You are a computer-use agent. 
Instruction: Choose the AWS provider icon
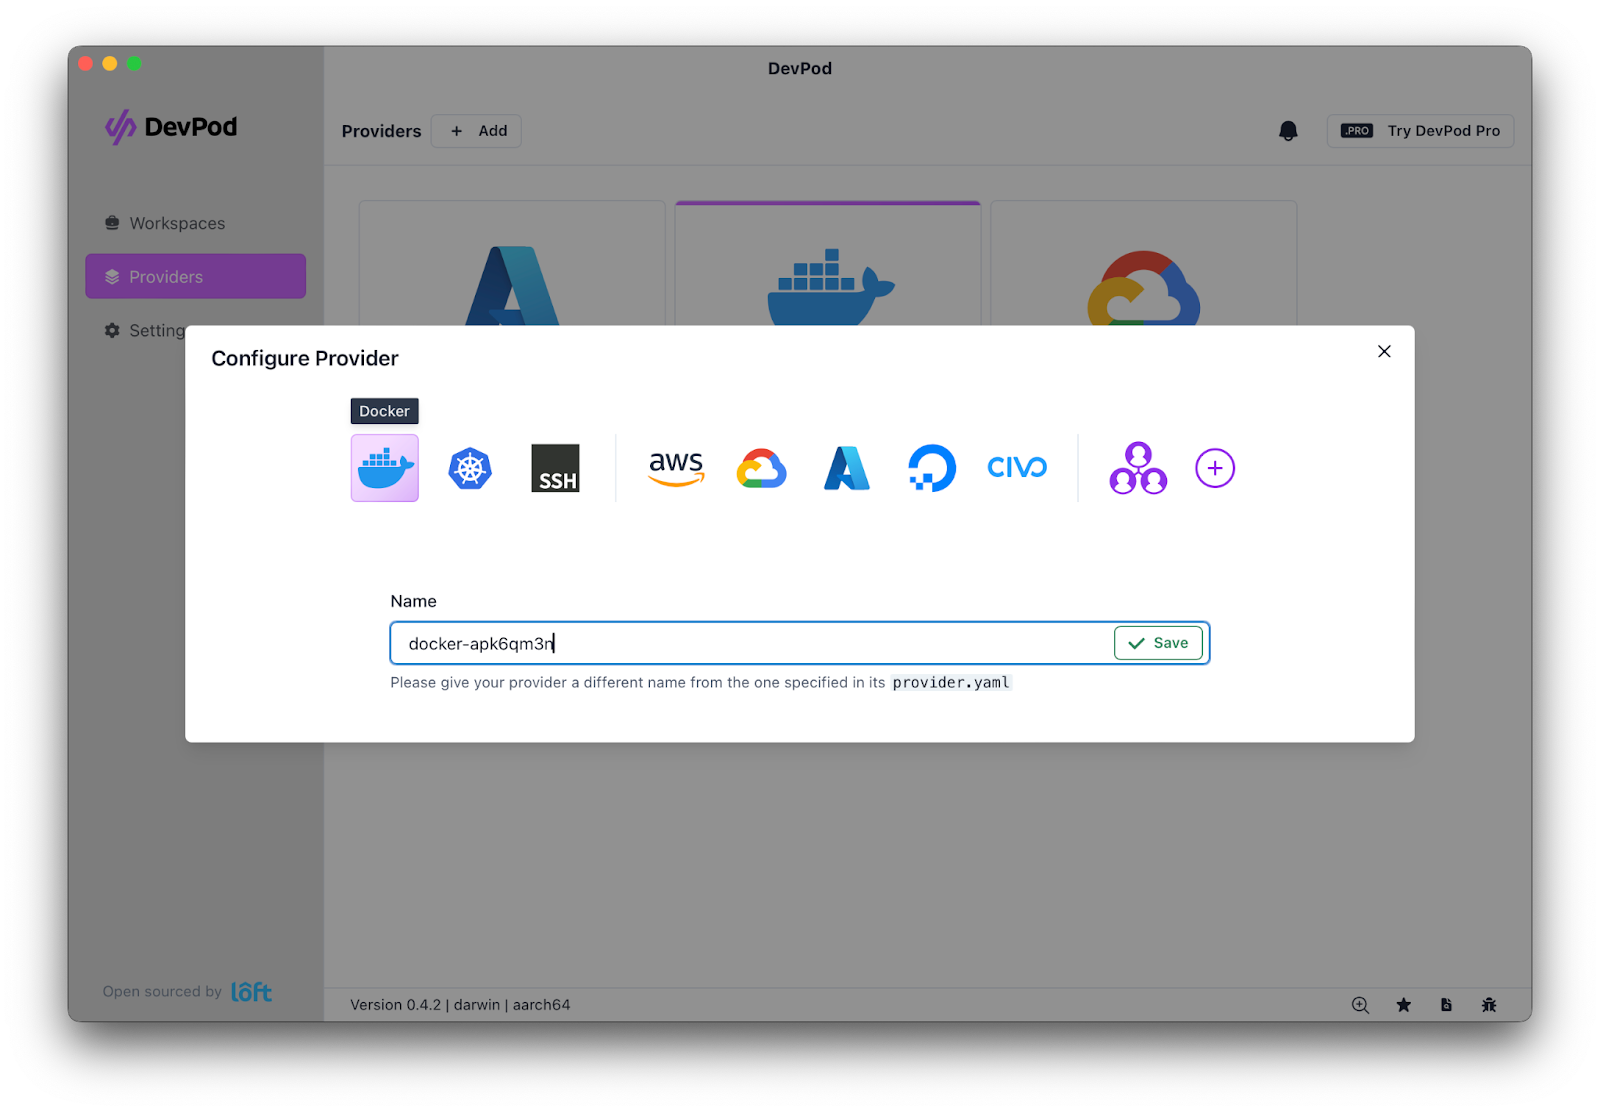pyautogui.click(x=676, y=468)
